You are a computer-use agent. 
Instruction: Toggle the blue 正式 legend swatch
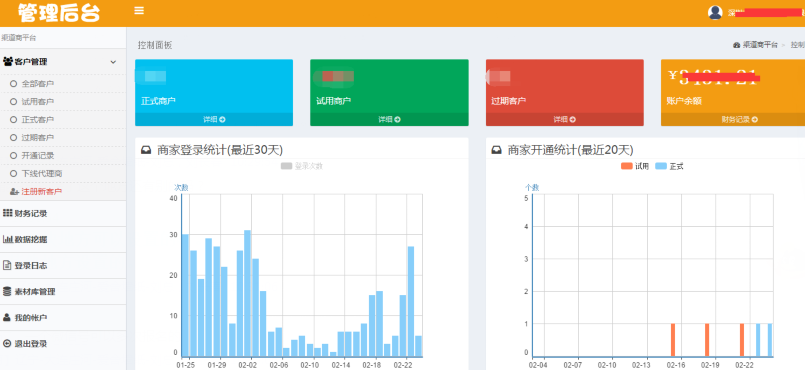pos(661,166)
